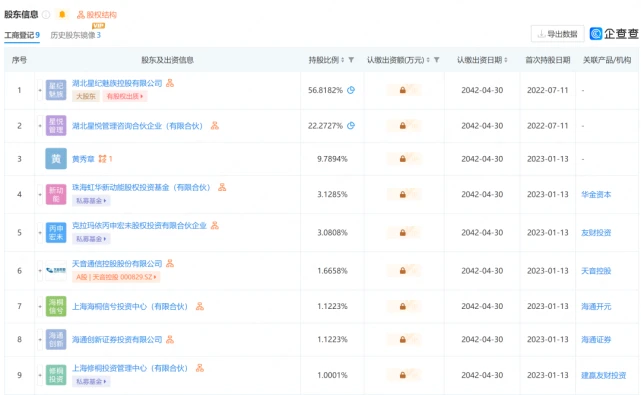
Task: Click equity chart icon beside 克拉玛依丙申宏未
Action: [215, 225]
